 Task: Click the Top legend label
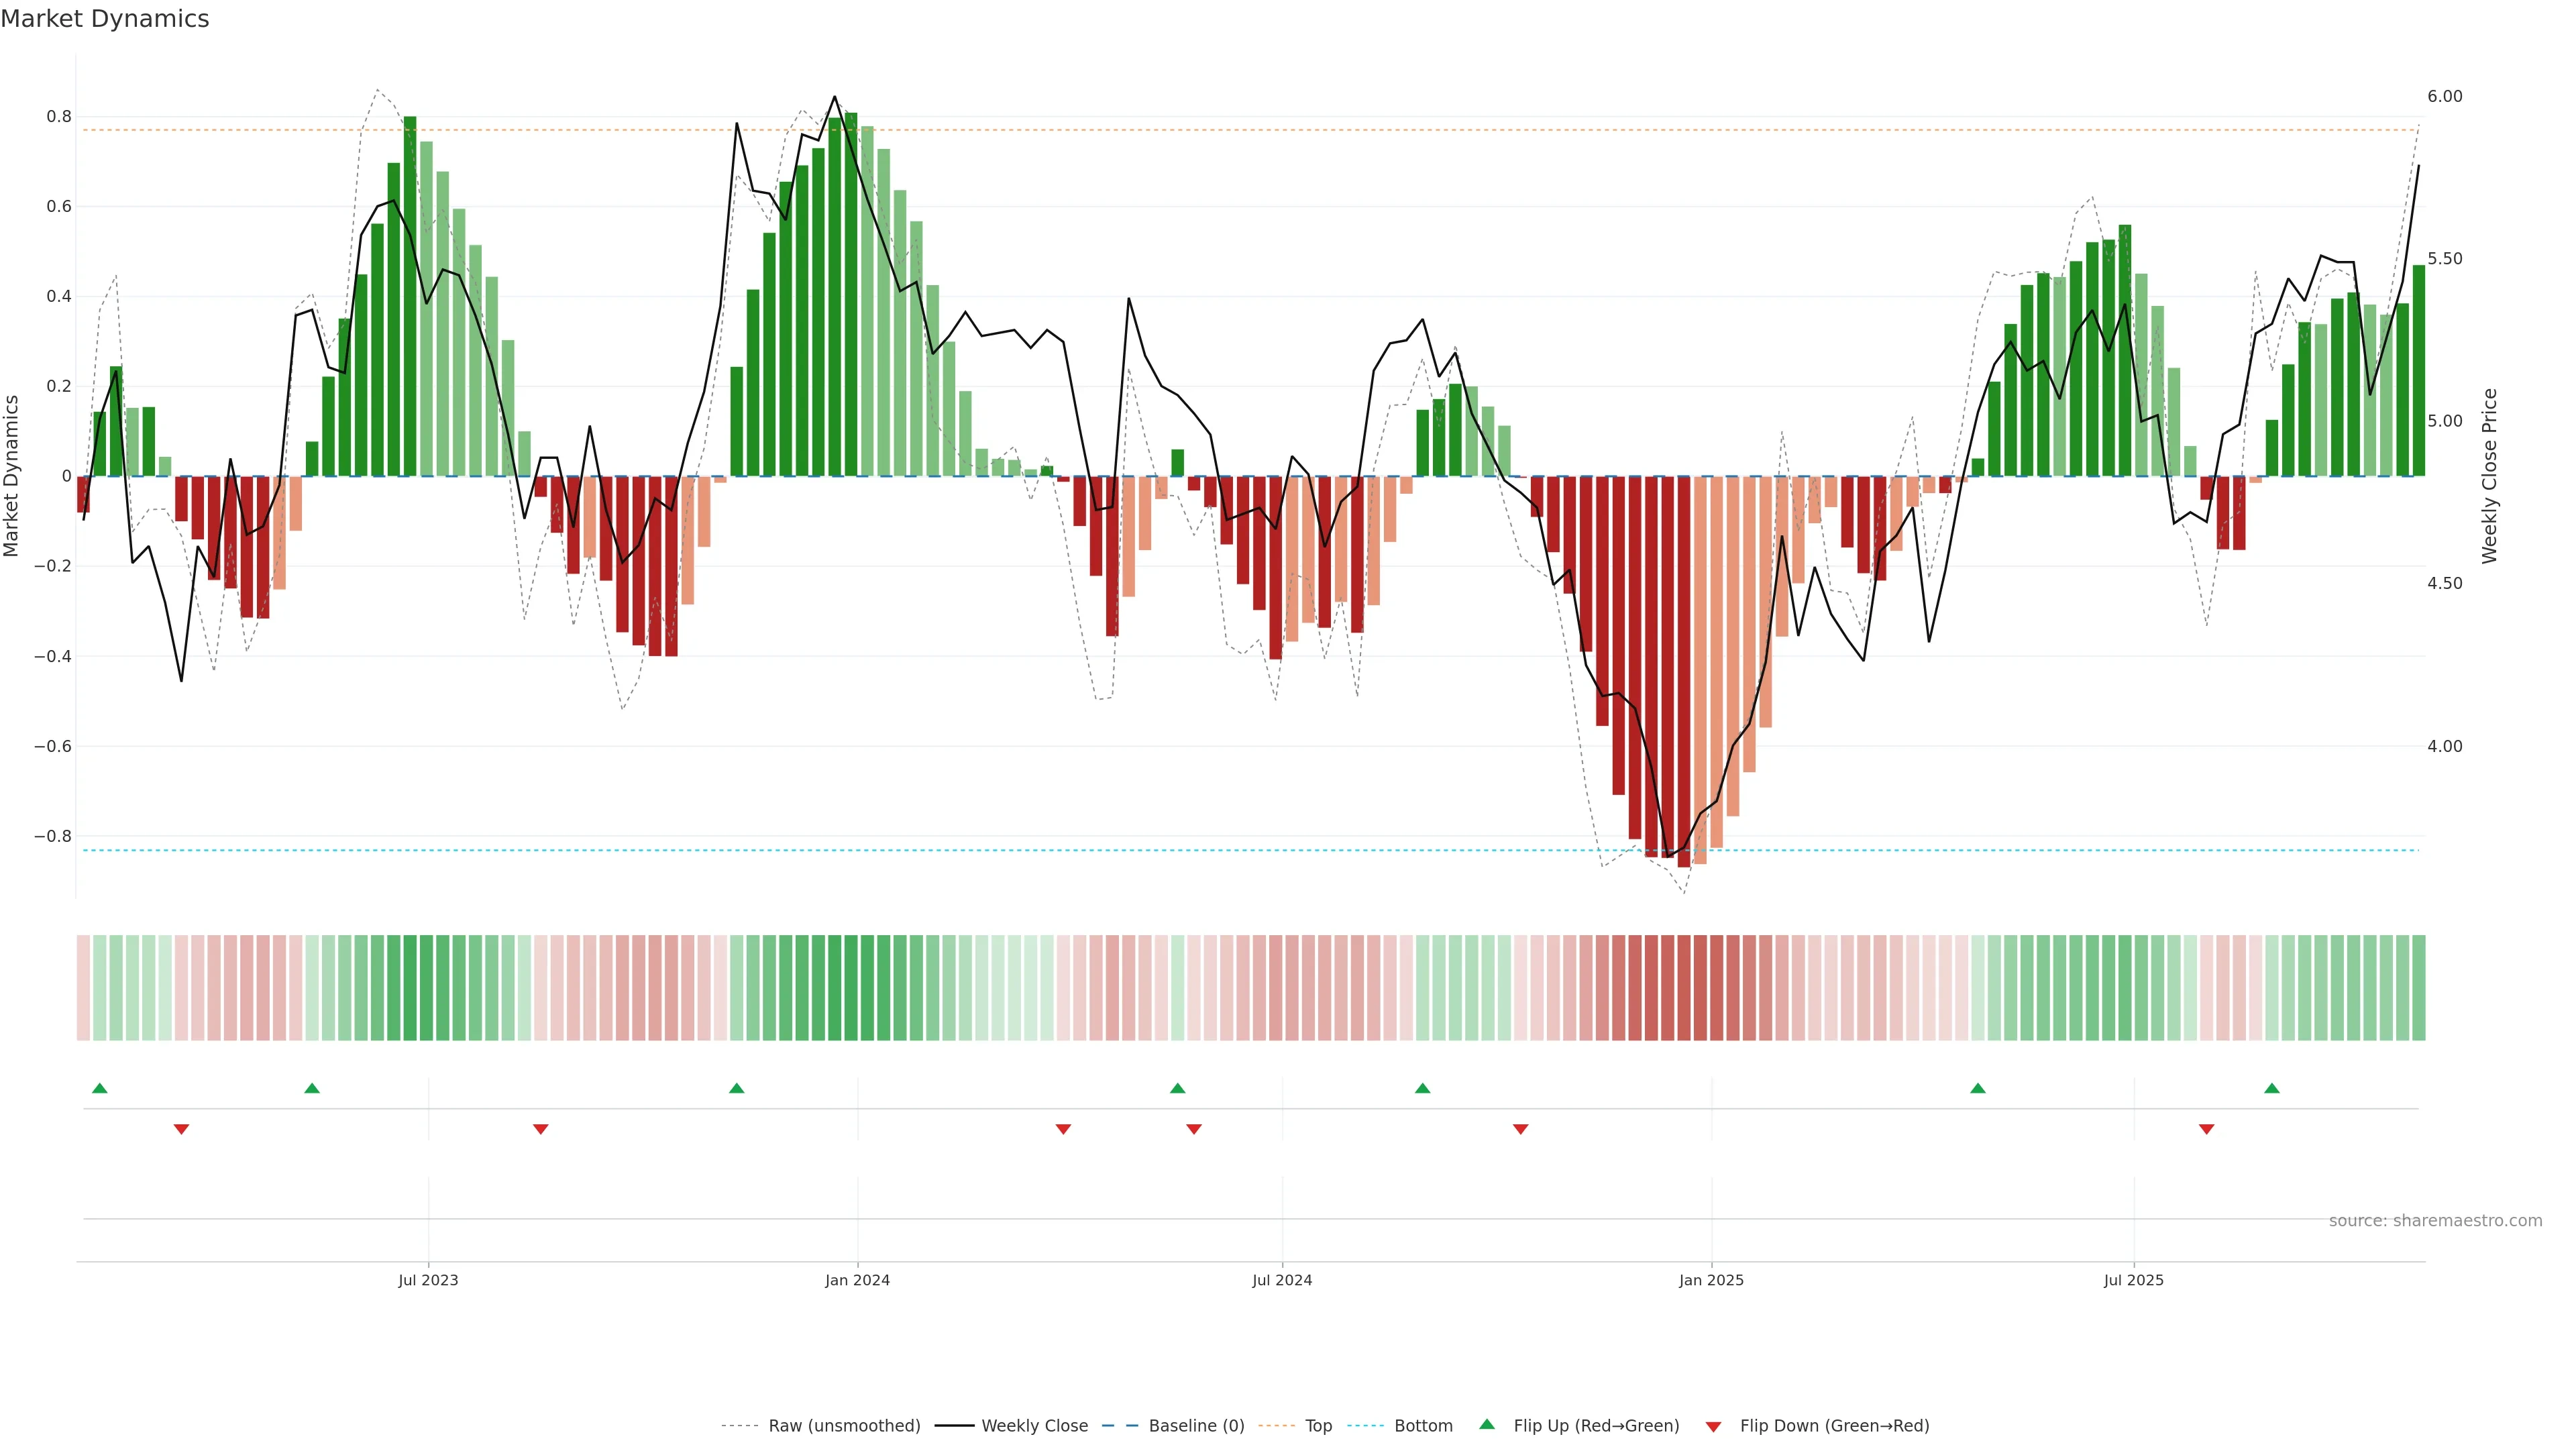pyautogui.click(x=1318, y=1426)
